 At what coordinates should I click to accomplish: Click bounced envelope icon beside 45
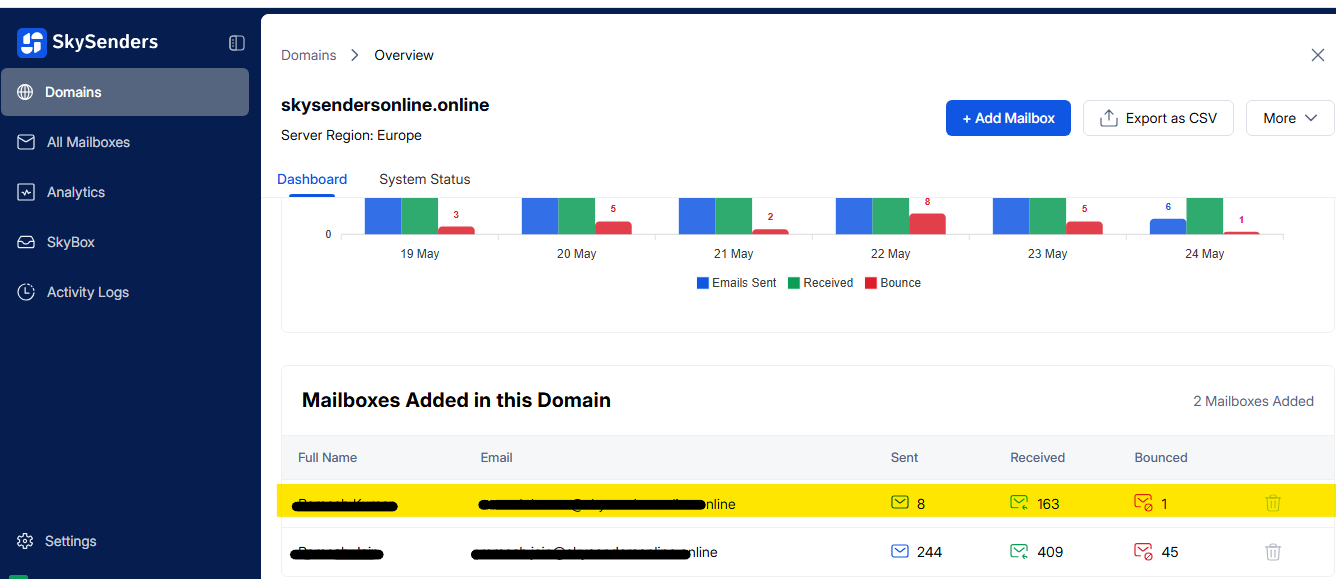pyautogui.click(x=1144, y=551)
